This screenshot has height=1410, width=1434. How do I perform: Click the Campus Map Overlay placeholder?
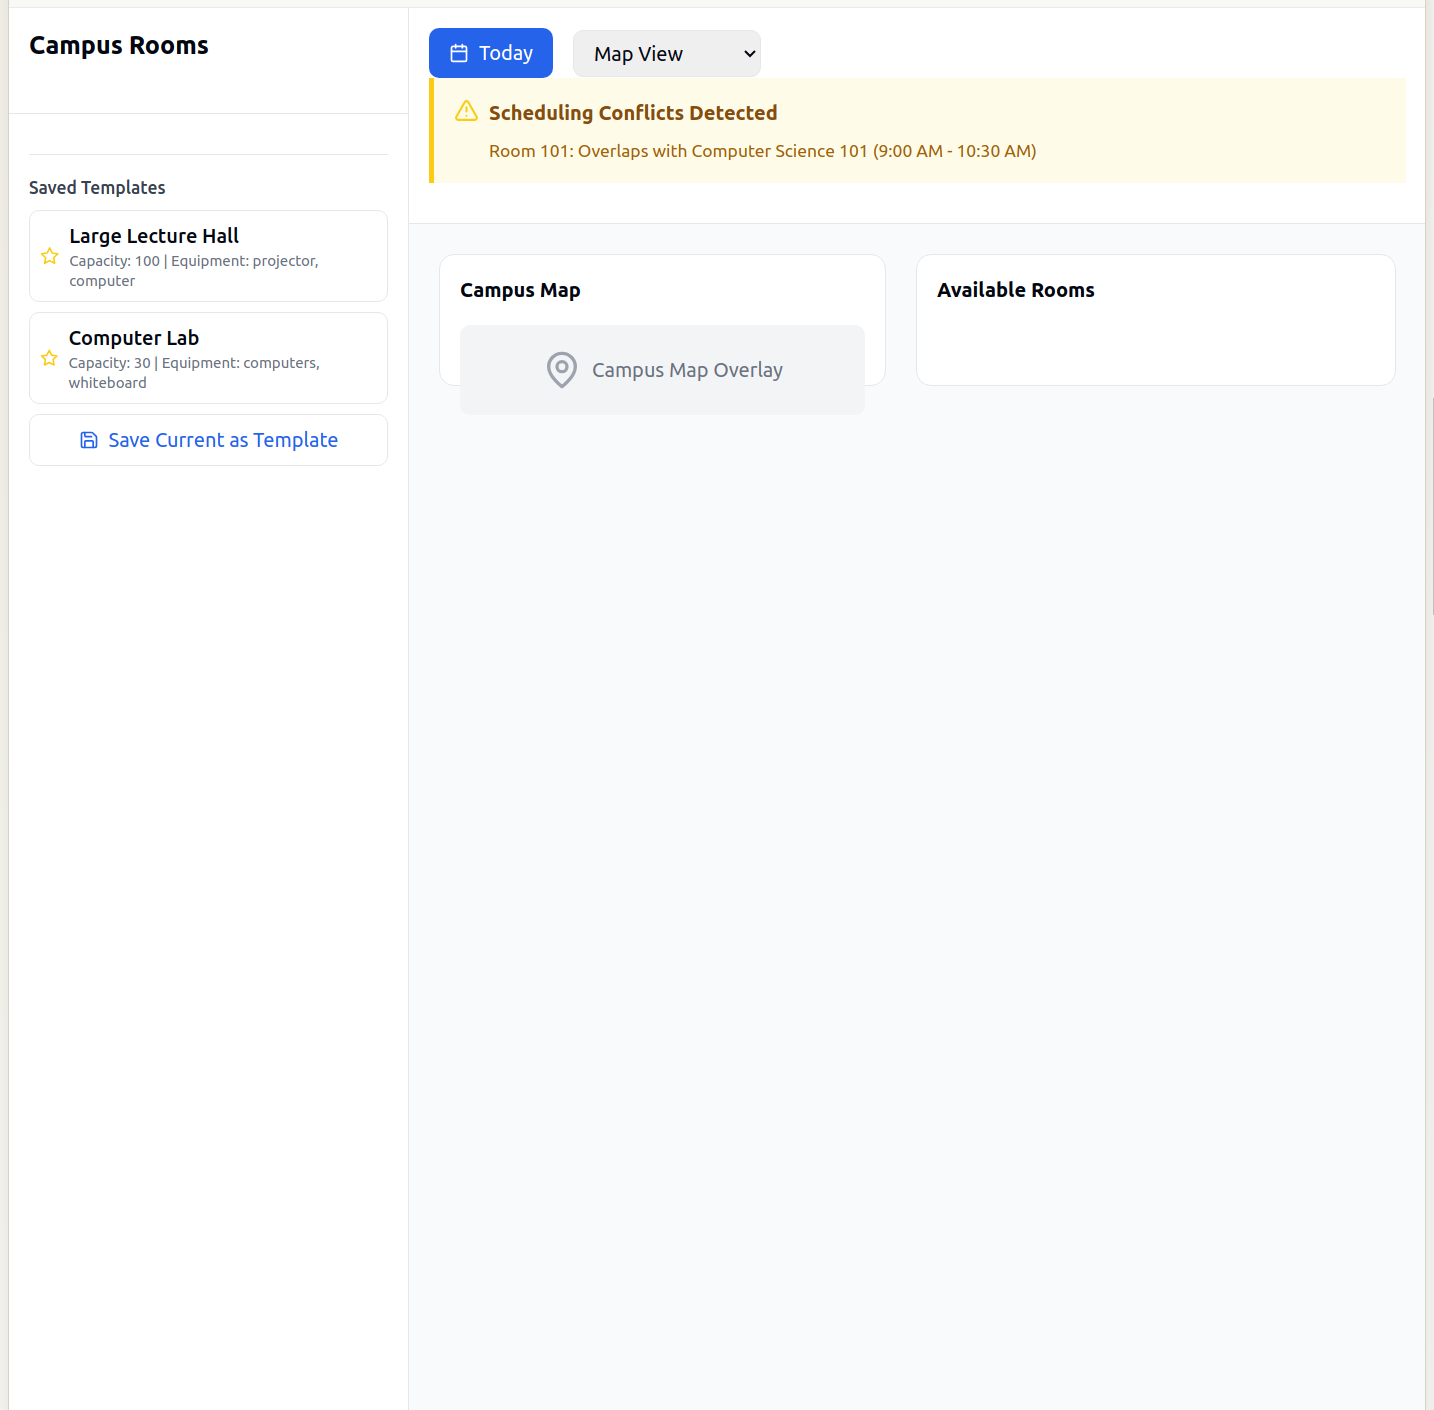tap(687, 370)
